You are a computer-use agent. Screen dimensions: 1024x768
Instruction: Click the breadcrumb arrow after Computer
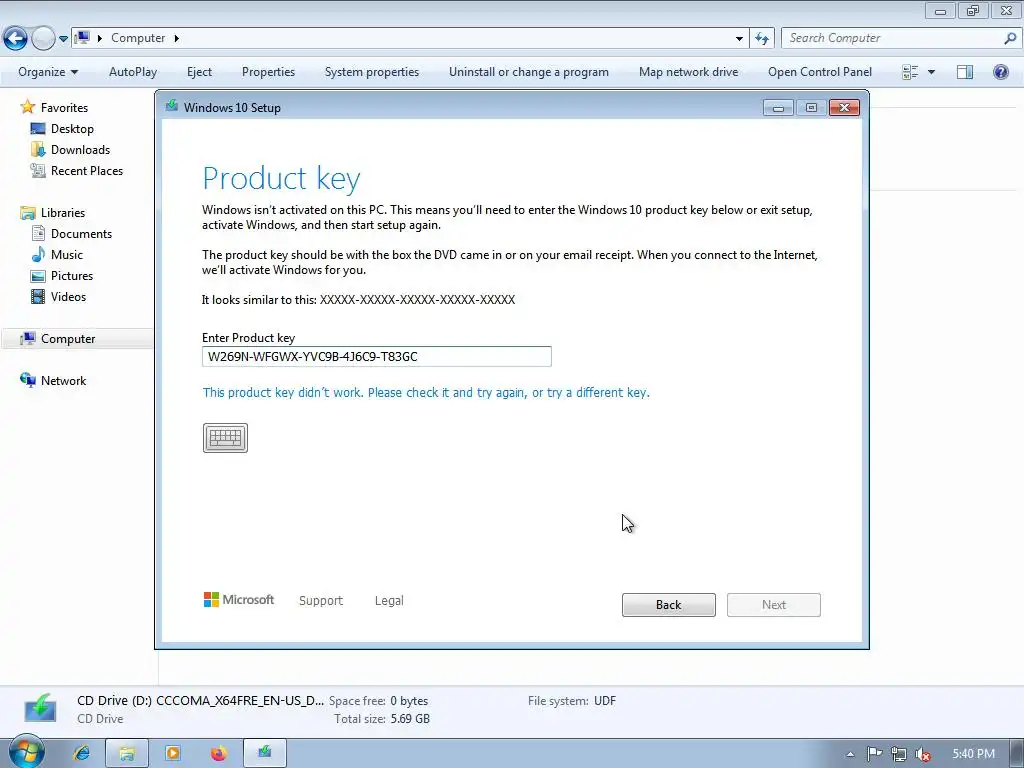click(x=176, y=38)
